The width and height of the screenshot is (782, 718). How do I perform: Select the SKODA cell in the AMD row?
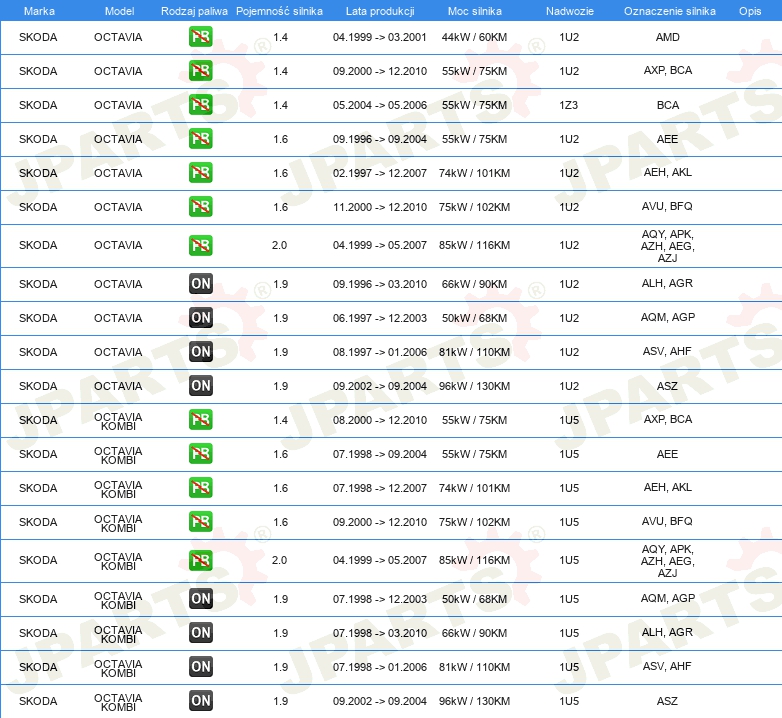(38, 37)
